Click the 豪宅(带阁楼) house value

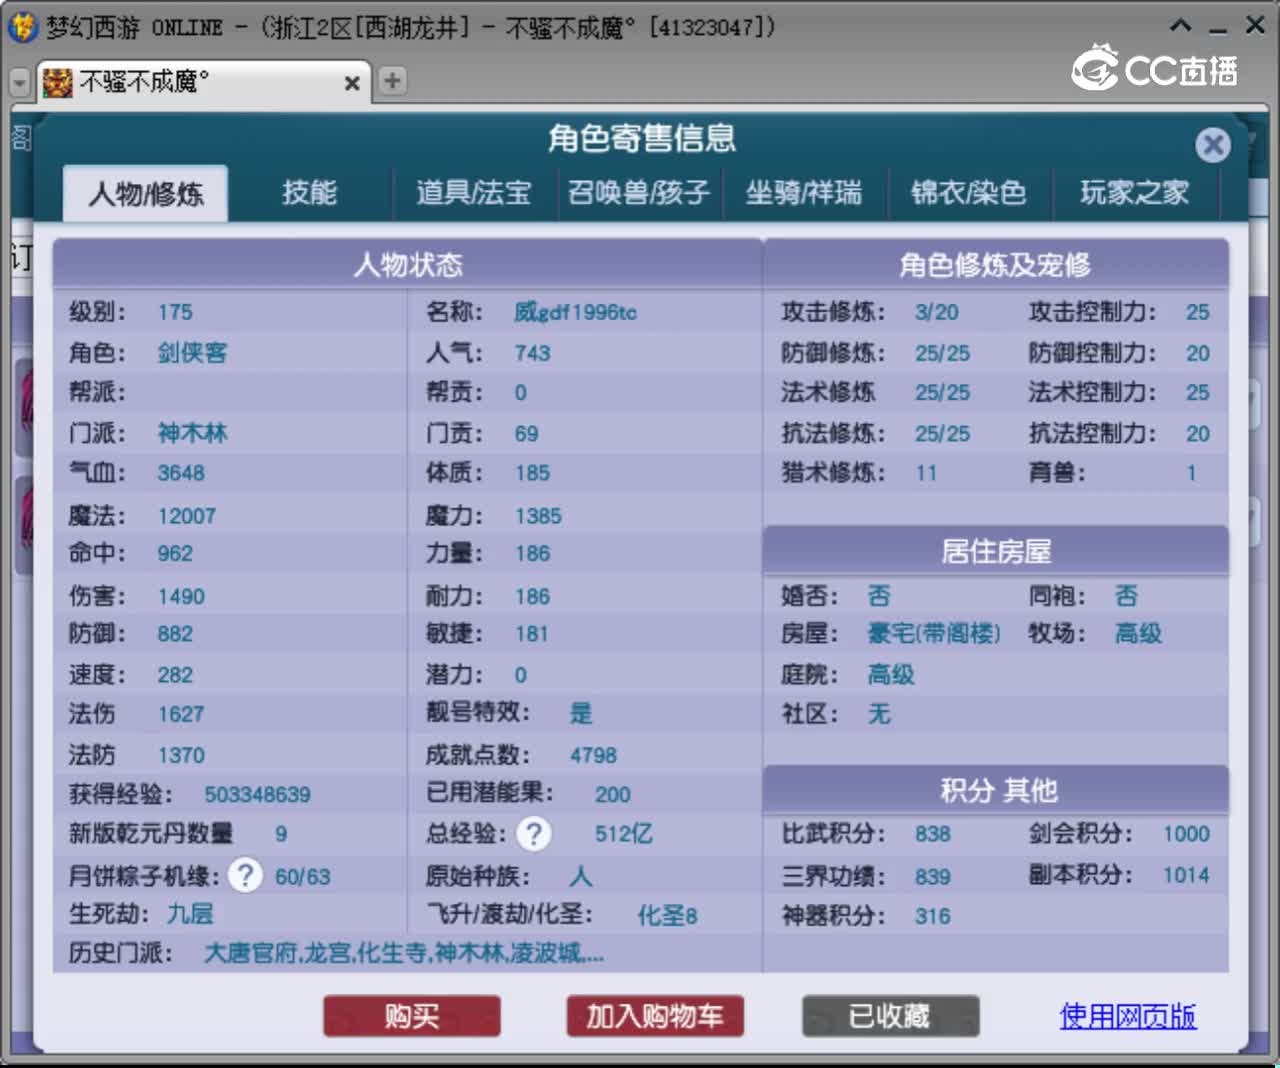(x=933, y=634)
